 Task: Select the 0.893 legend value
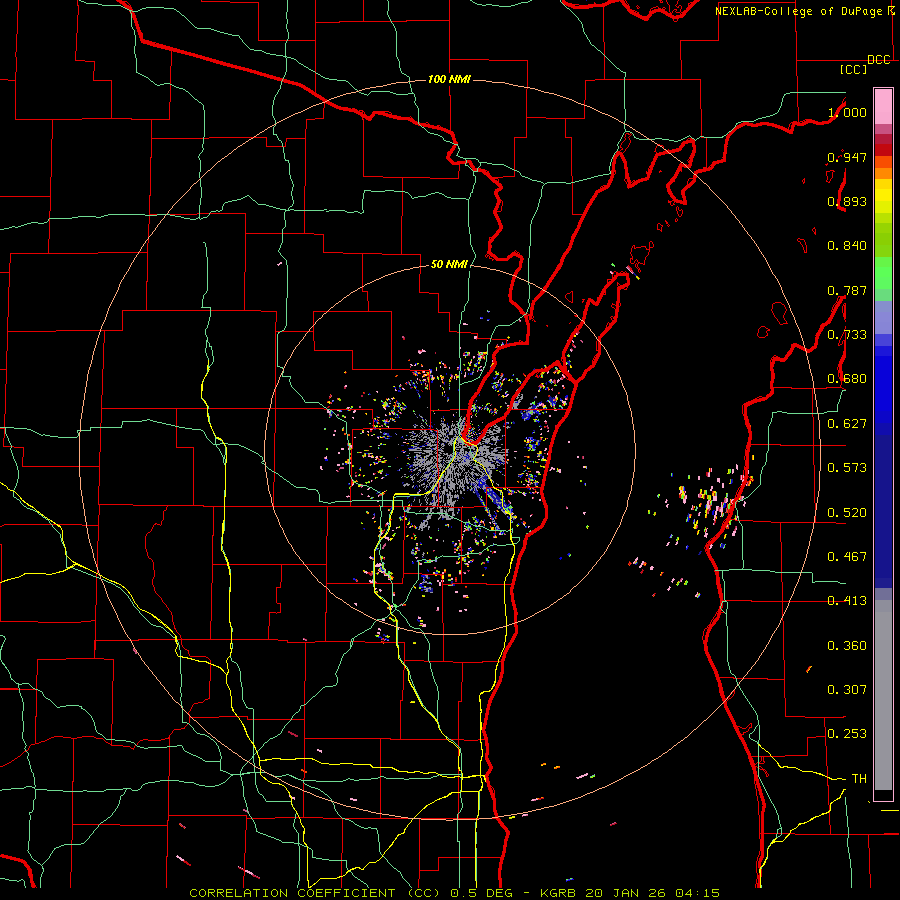point(847,201)
